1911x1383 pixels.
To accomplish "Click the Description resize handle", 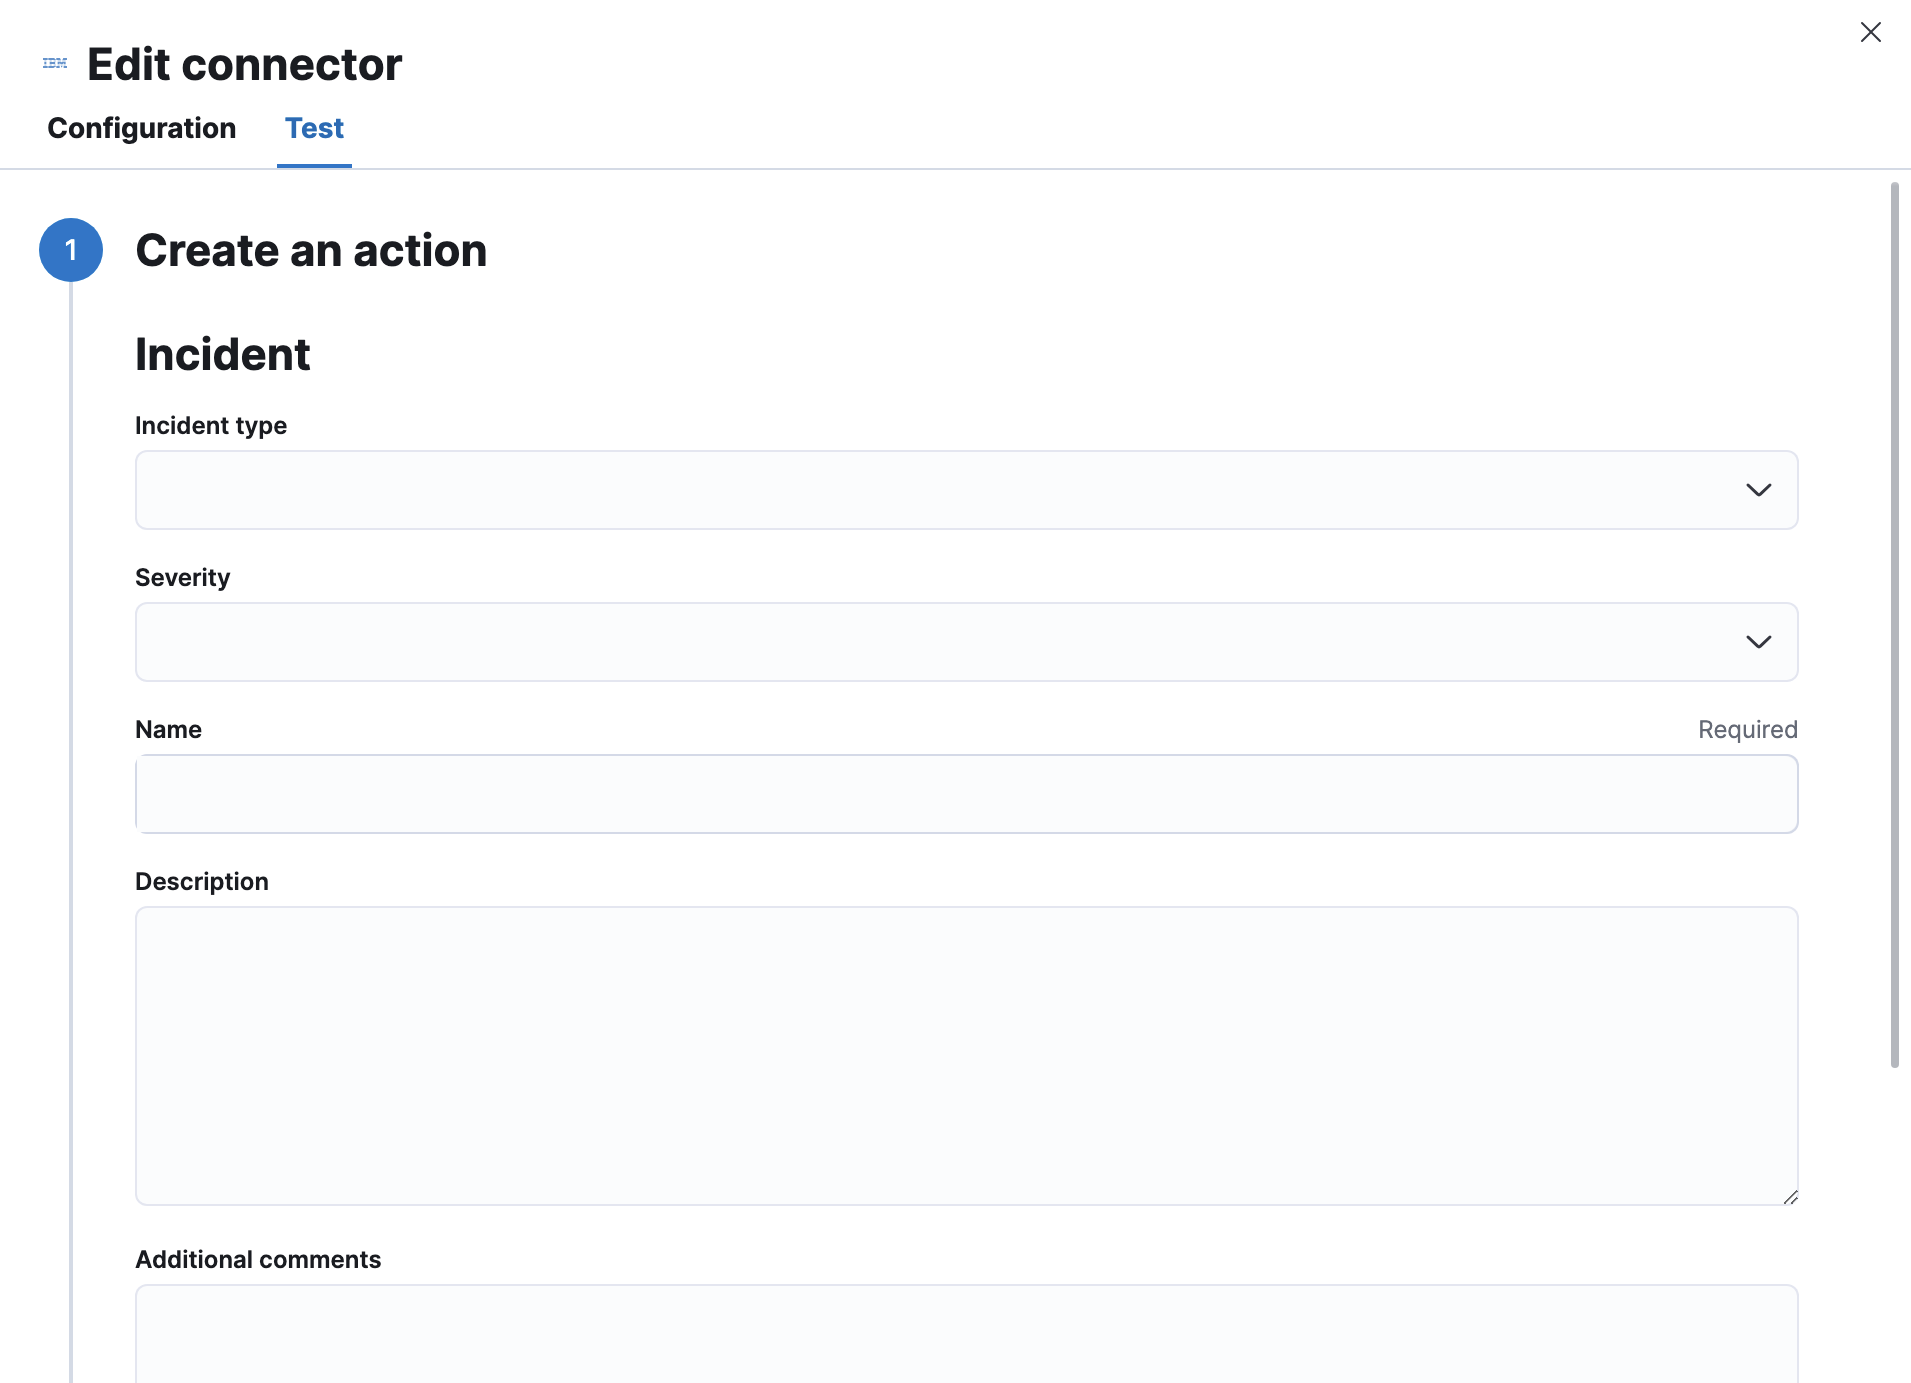I will tap(1791, 1198).
